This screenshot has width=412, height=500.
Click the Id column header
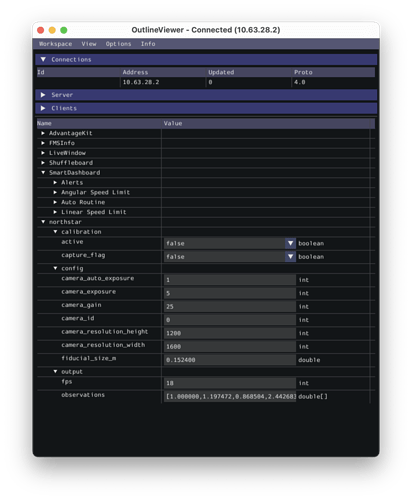click(x=41, y=72)
